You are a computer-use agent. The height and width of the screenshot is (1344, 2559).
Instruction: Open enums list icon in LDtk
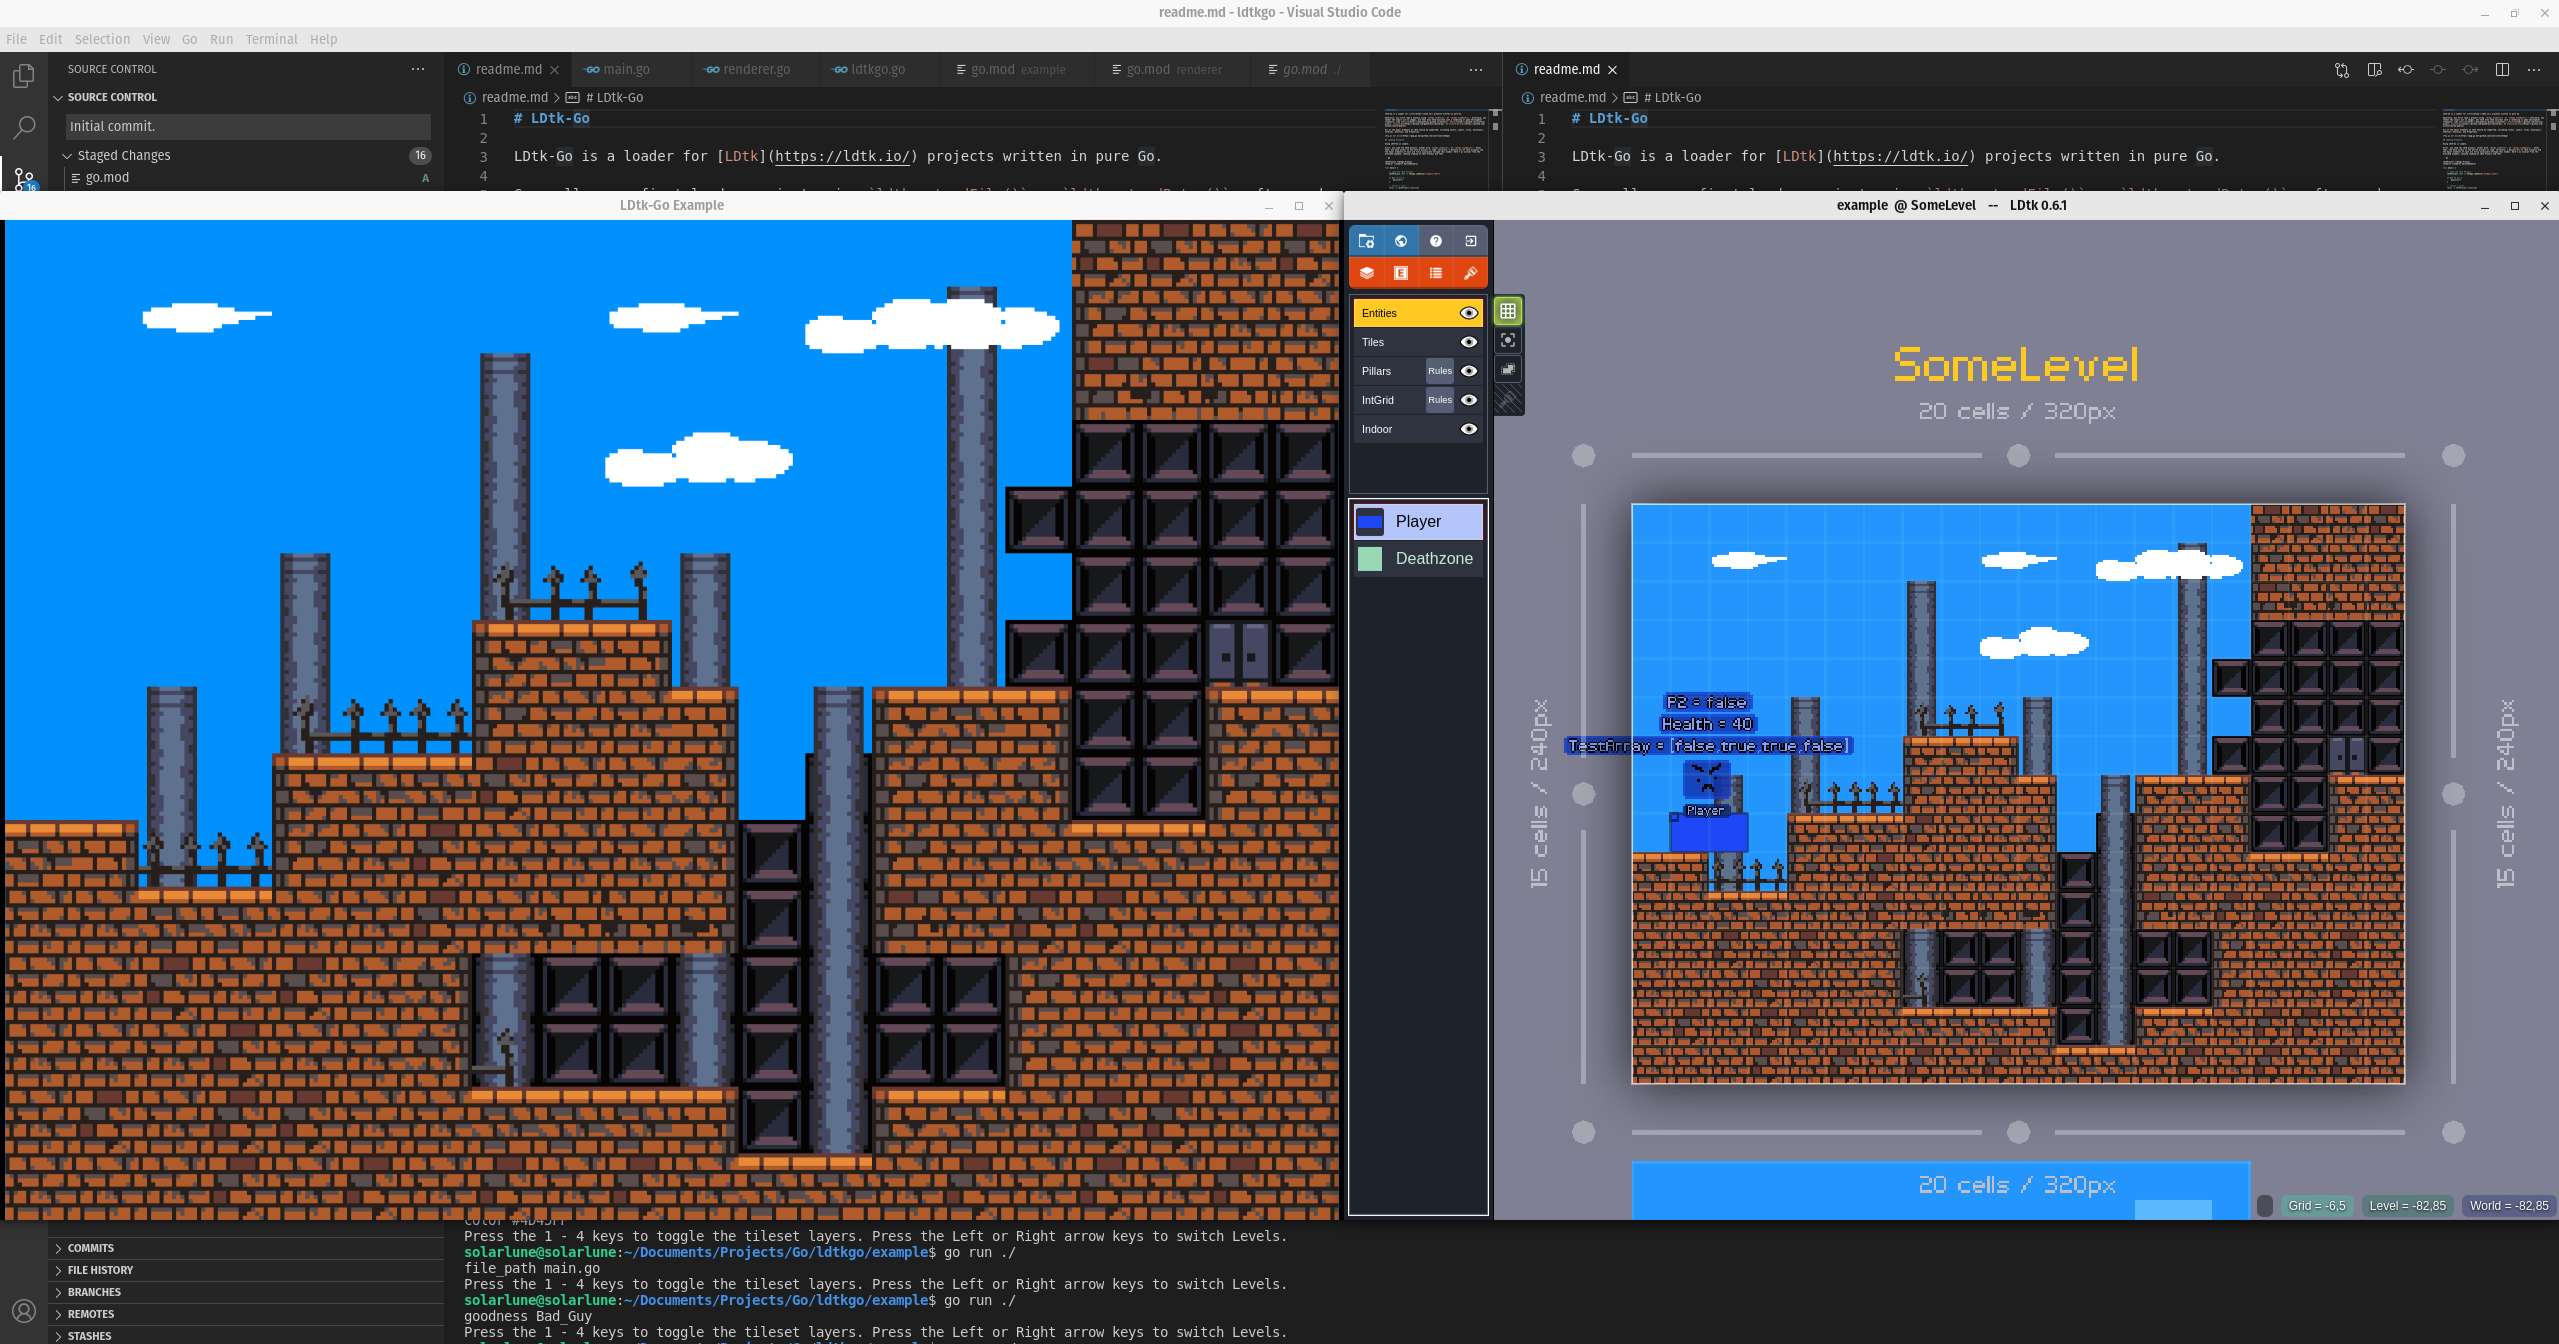1435,273
